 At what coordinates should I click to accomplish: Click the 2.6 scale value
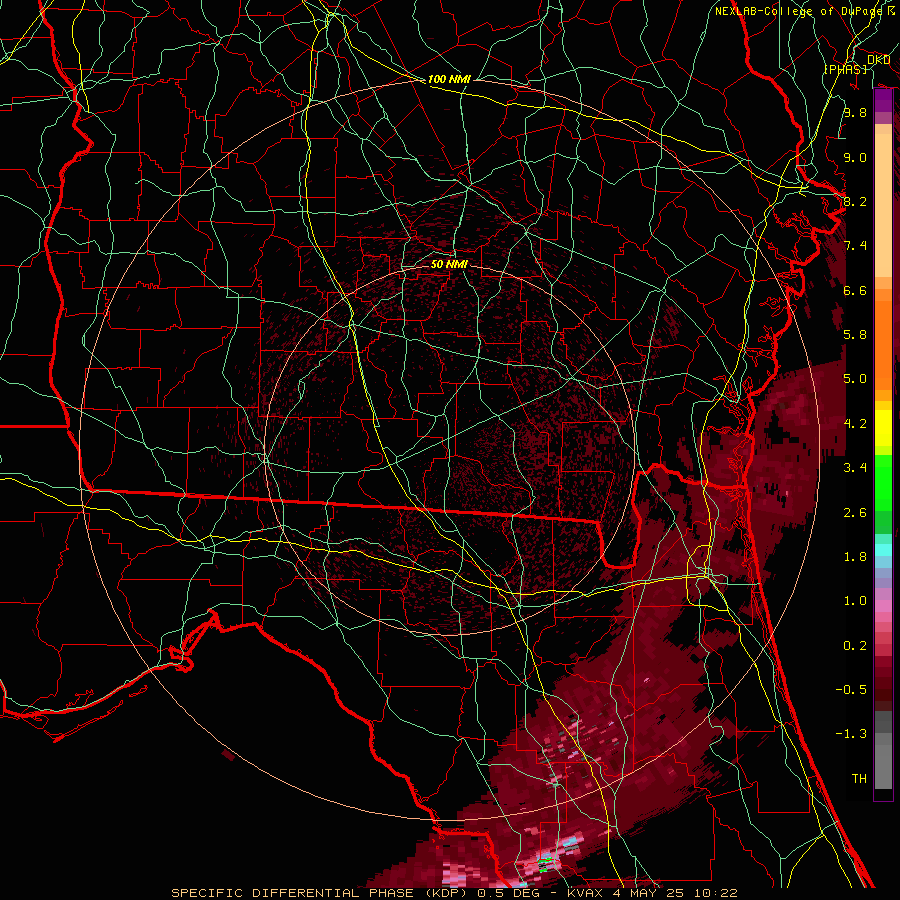[x=855, y=513]
